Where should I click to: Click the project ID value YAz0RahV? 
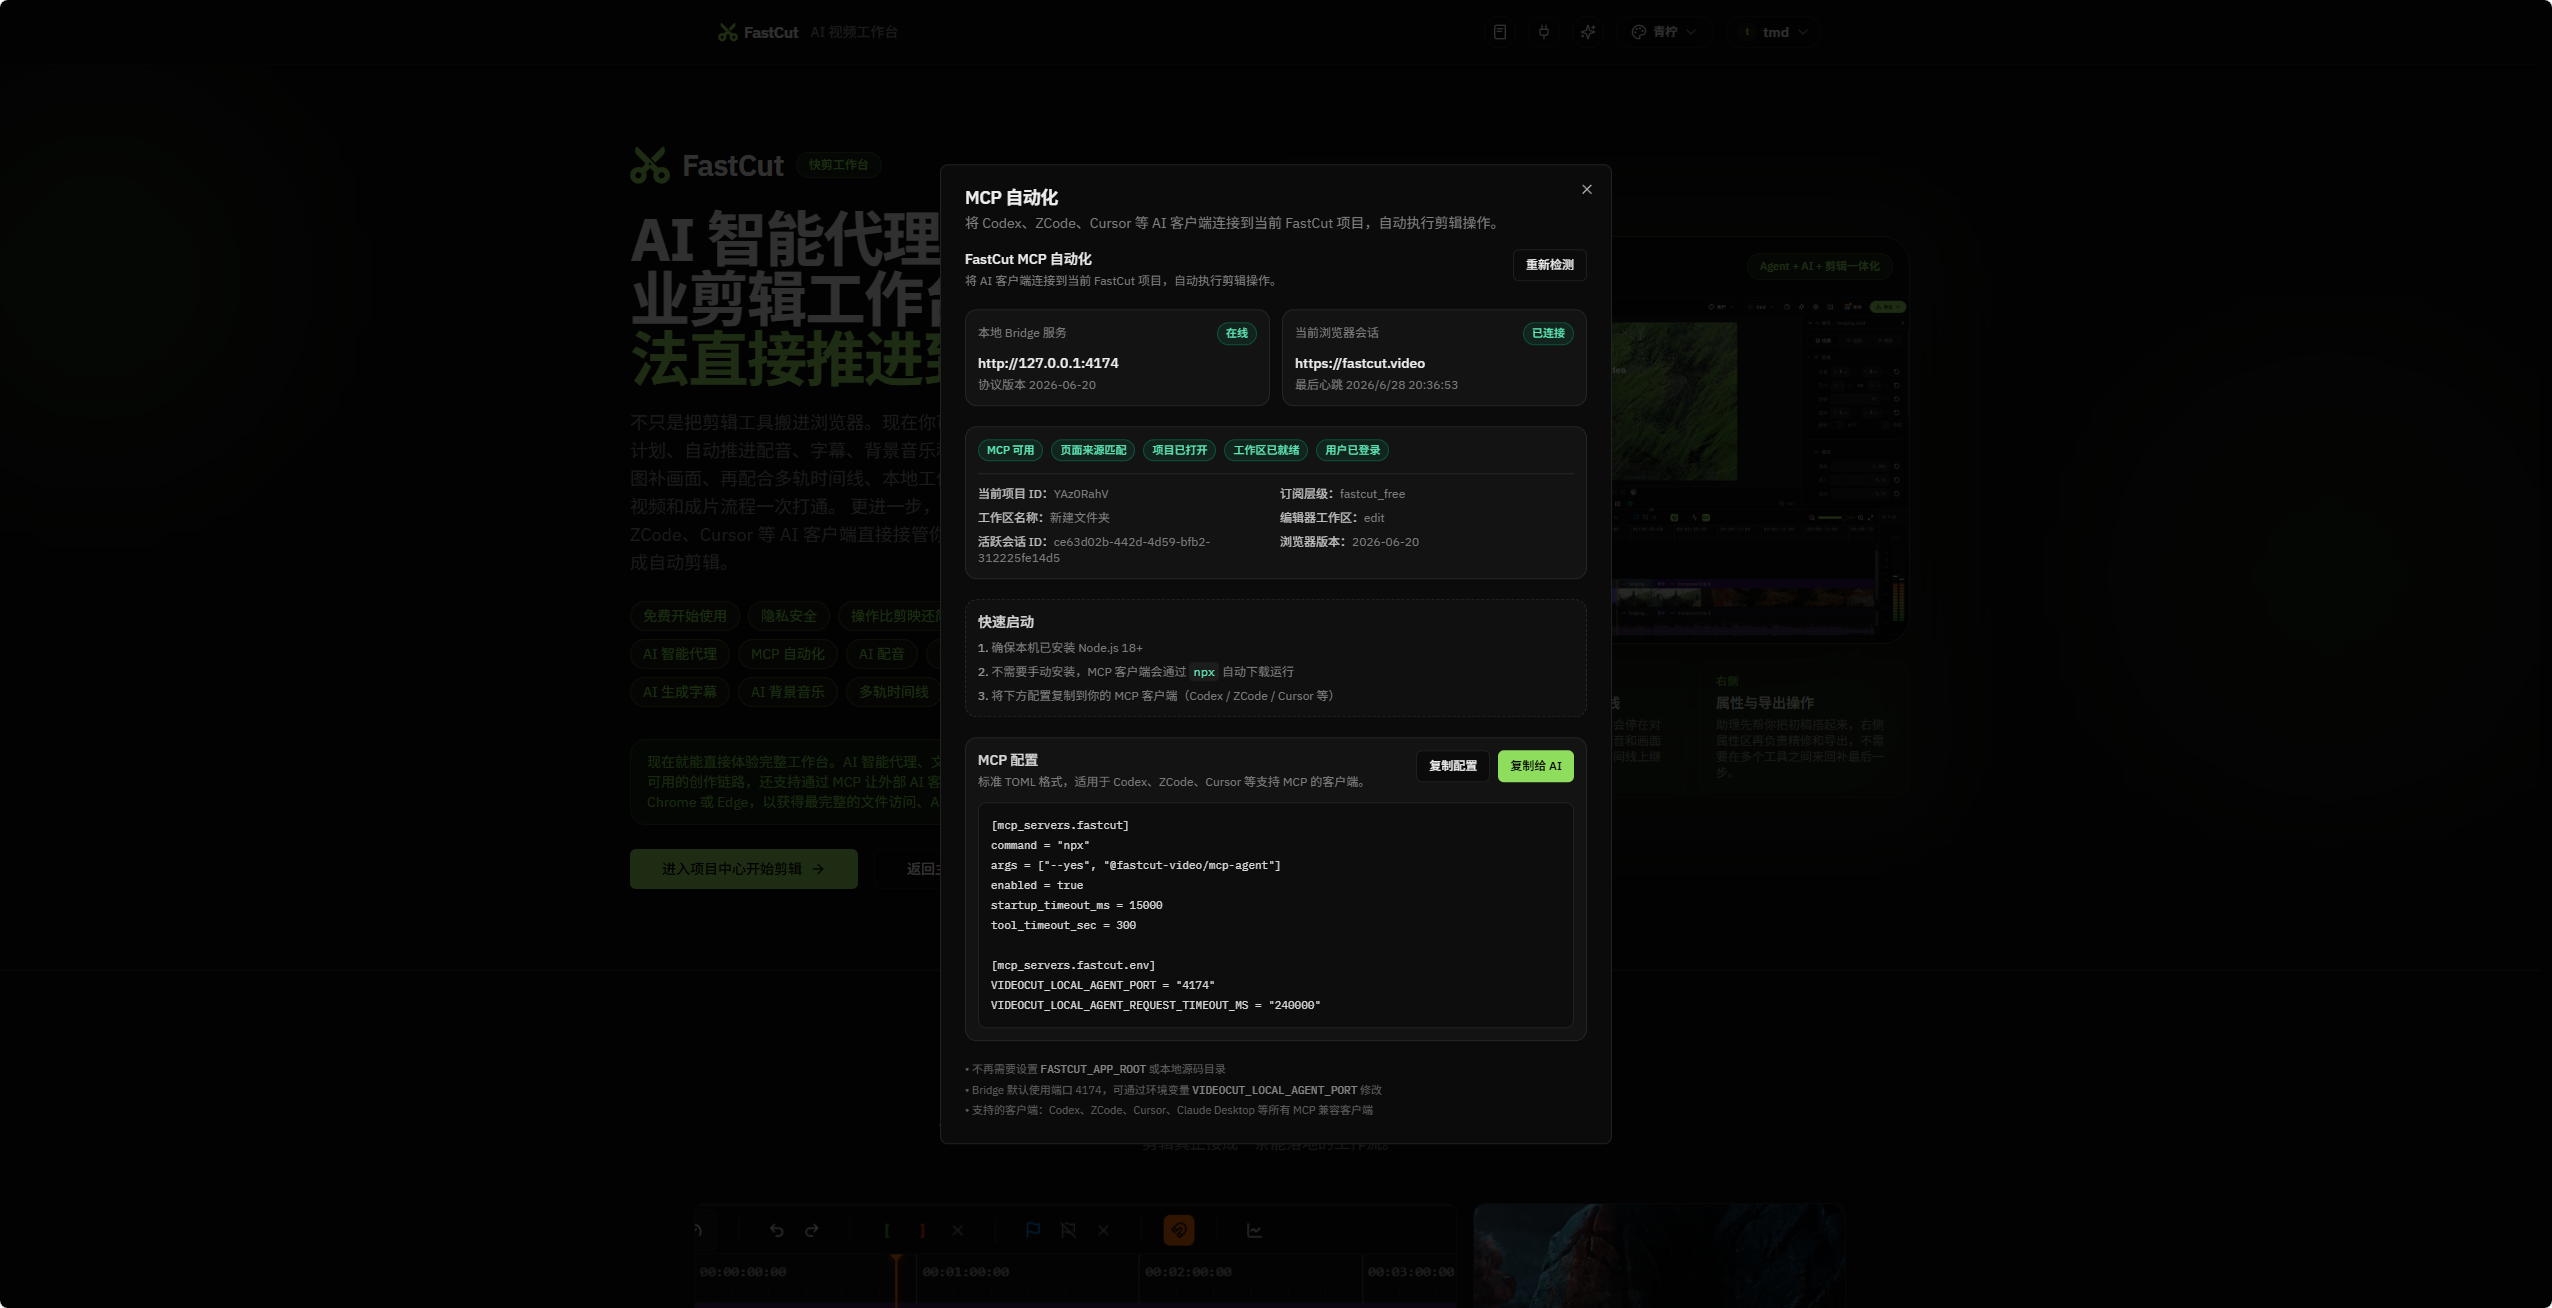(1081, 494)
